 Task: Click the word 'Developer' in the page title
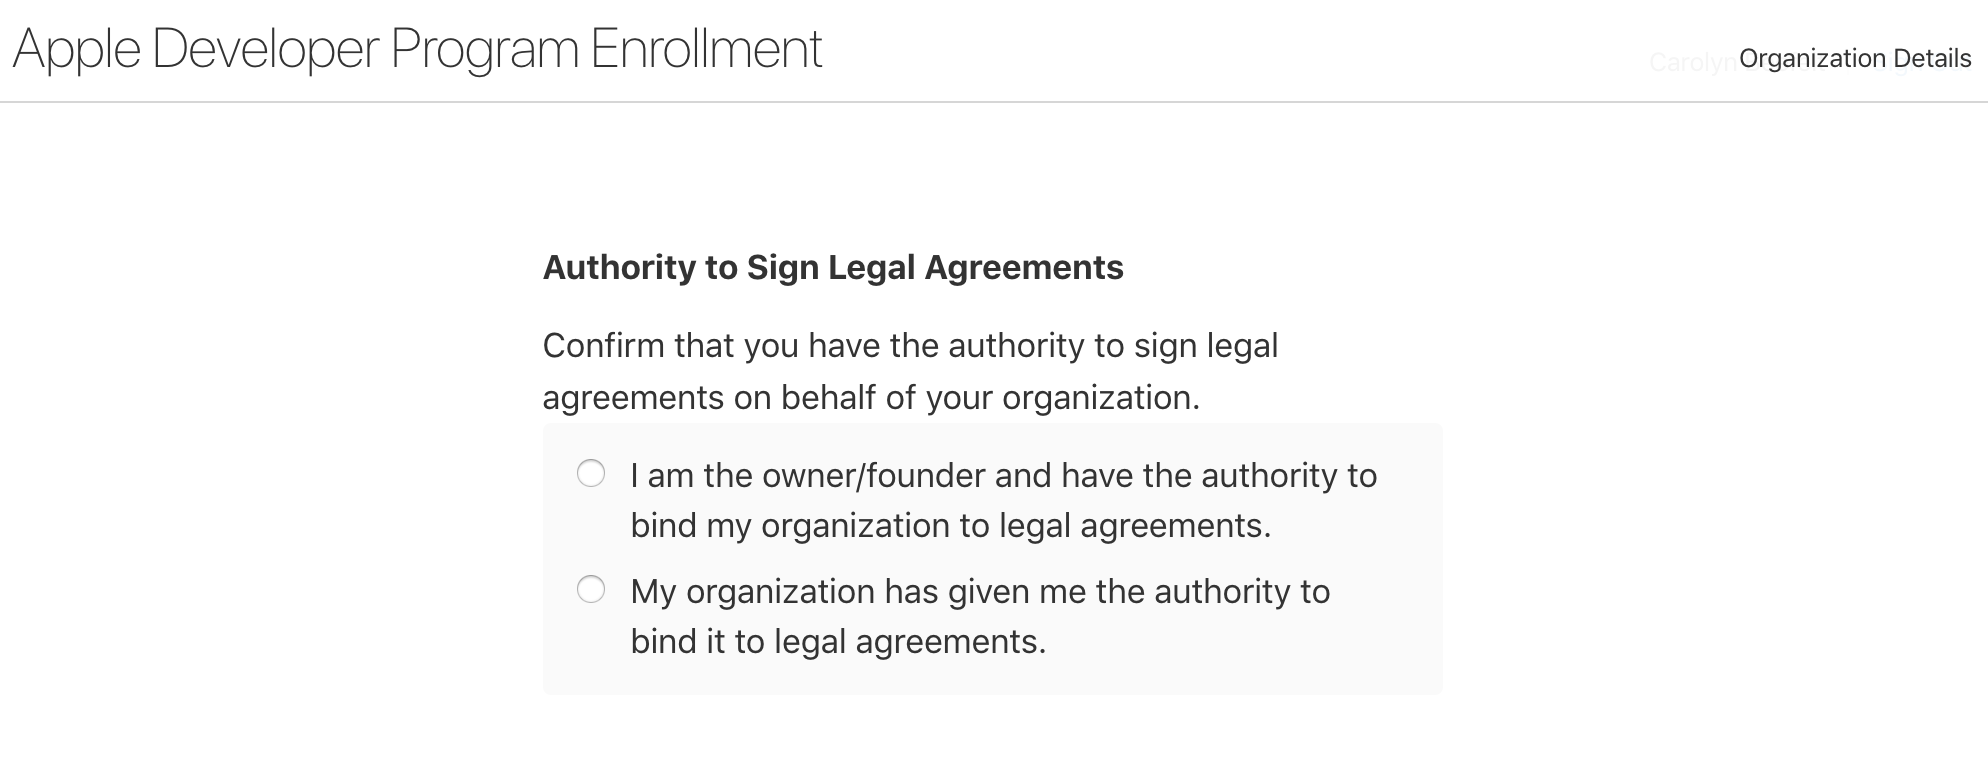(265, 48)
